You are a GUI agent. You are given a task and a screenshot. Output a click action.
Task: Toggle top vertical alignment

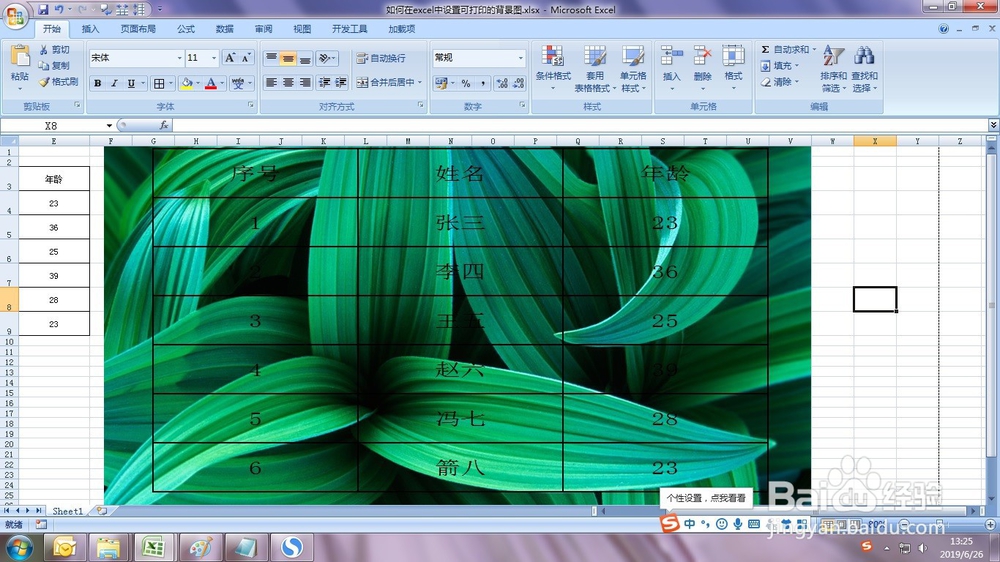[271, 58]
